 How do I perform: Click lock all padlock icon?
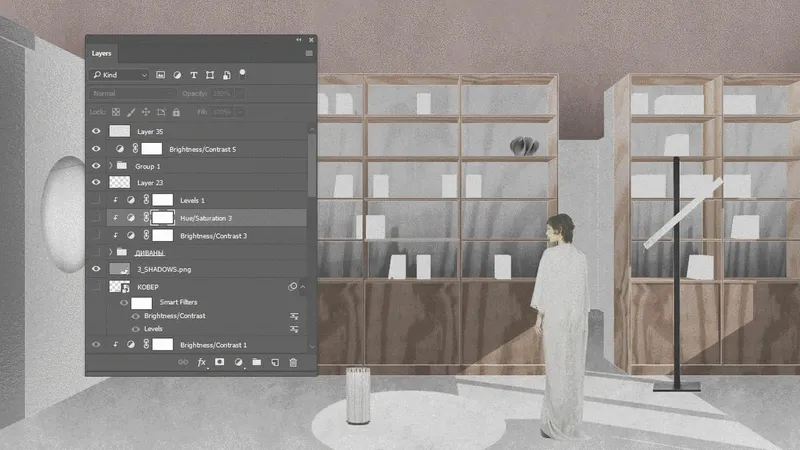click(176, 112)
